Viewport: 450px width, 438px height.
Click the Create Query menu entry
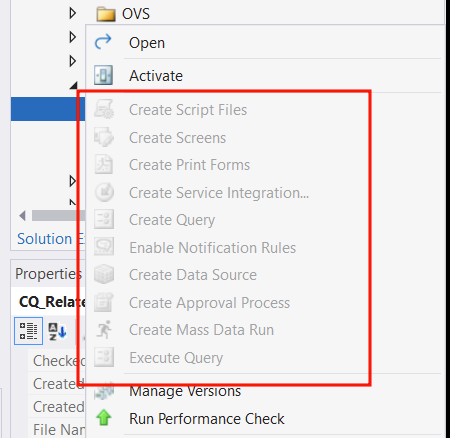pos(172,220)
